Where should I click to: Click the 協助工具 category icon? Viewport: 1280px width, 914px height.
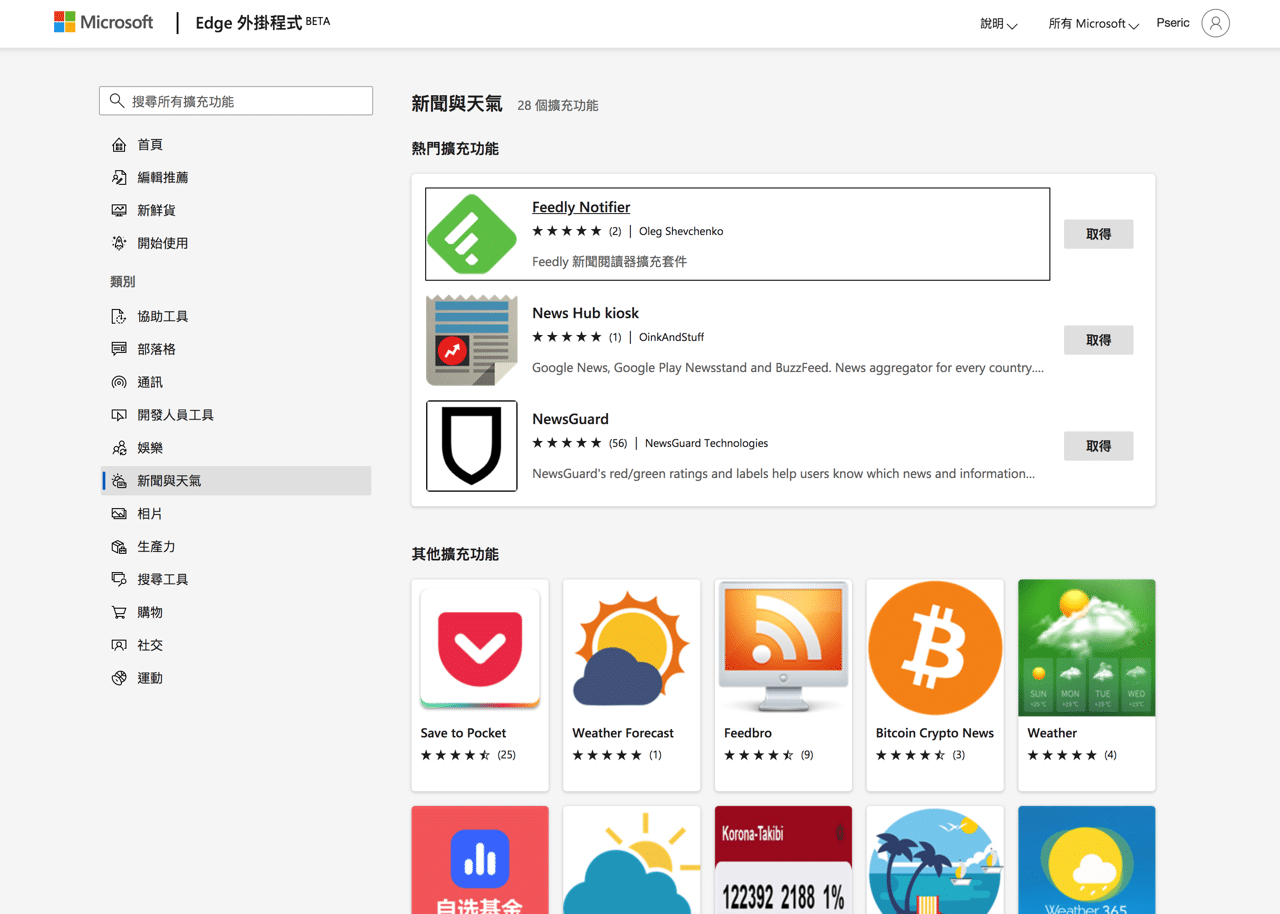pos(119,317)
